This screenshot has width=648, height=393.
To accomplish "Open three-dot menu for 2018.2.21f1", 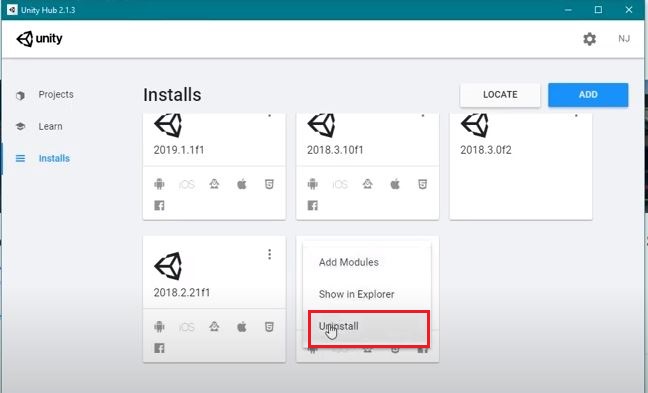I will pyautogui.click(x=269, y=254).
